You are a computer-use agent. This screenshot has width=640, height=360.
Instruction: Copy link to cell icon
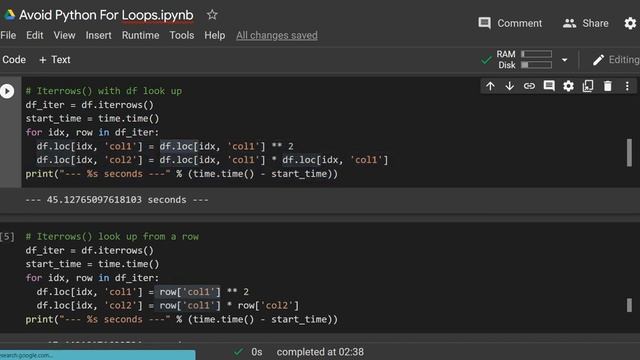point(529,86)
